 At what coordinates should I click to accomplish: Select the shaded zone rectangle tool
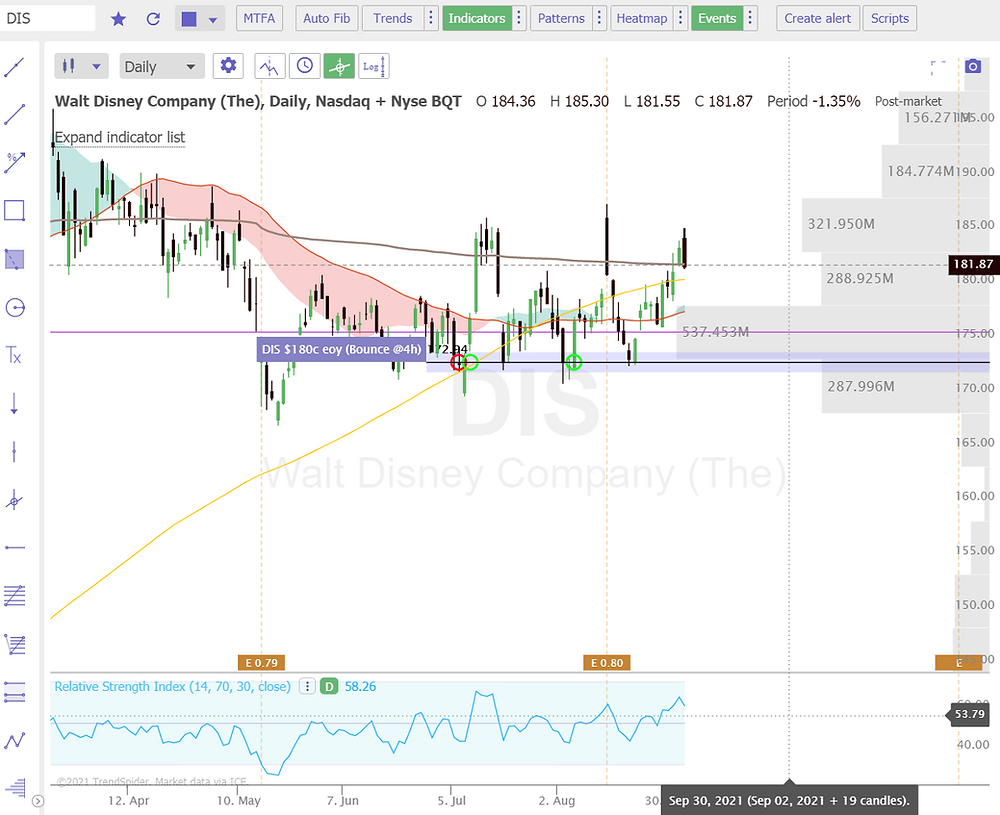[14, 259]
